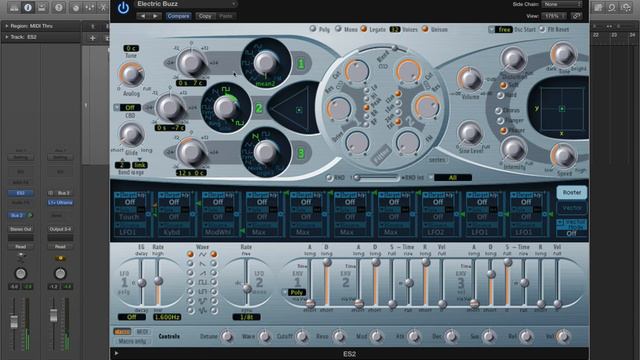Select oscillator 3 number button

(x=301, y=153)
